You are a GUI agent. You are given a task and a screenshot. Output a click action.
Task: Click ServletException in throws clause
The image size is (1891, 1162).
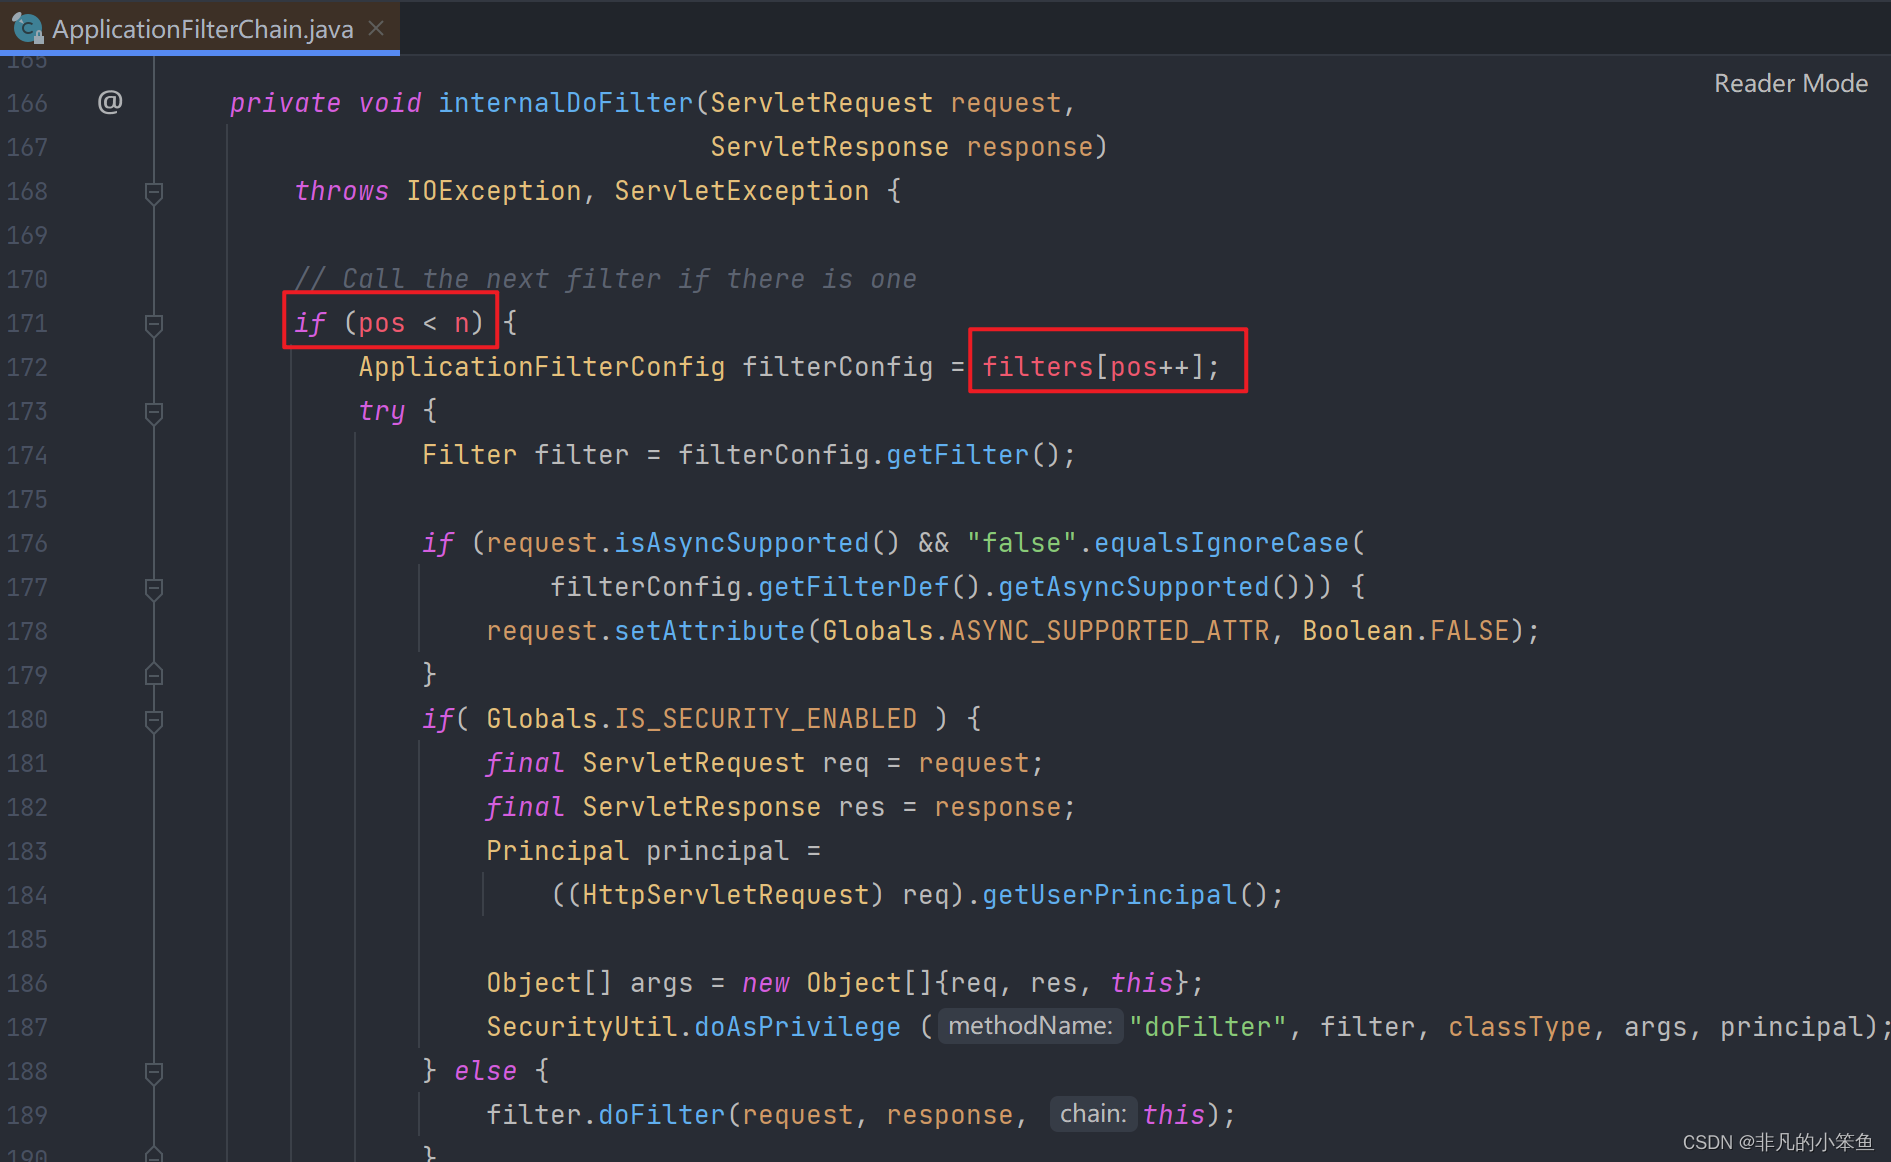click(x=741, y=191)
